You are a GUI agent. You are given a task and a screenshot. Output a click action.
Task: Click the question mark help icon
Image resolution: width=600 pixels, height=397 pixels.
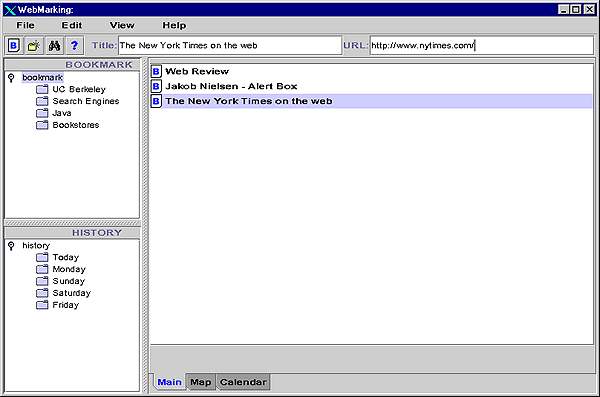click(x=74, y=46)
